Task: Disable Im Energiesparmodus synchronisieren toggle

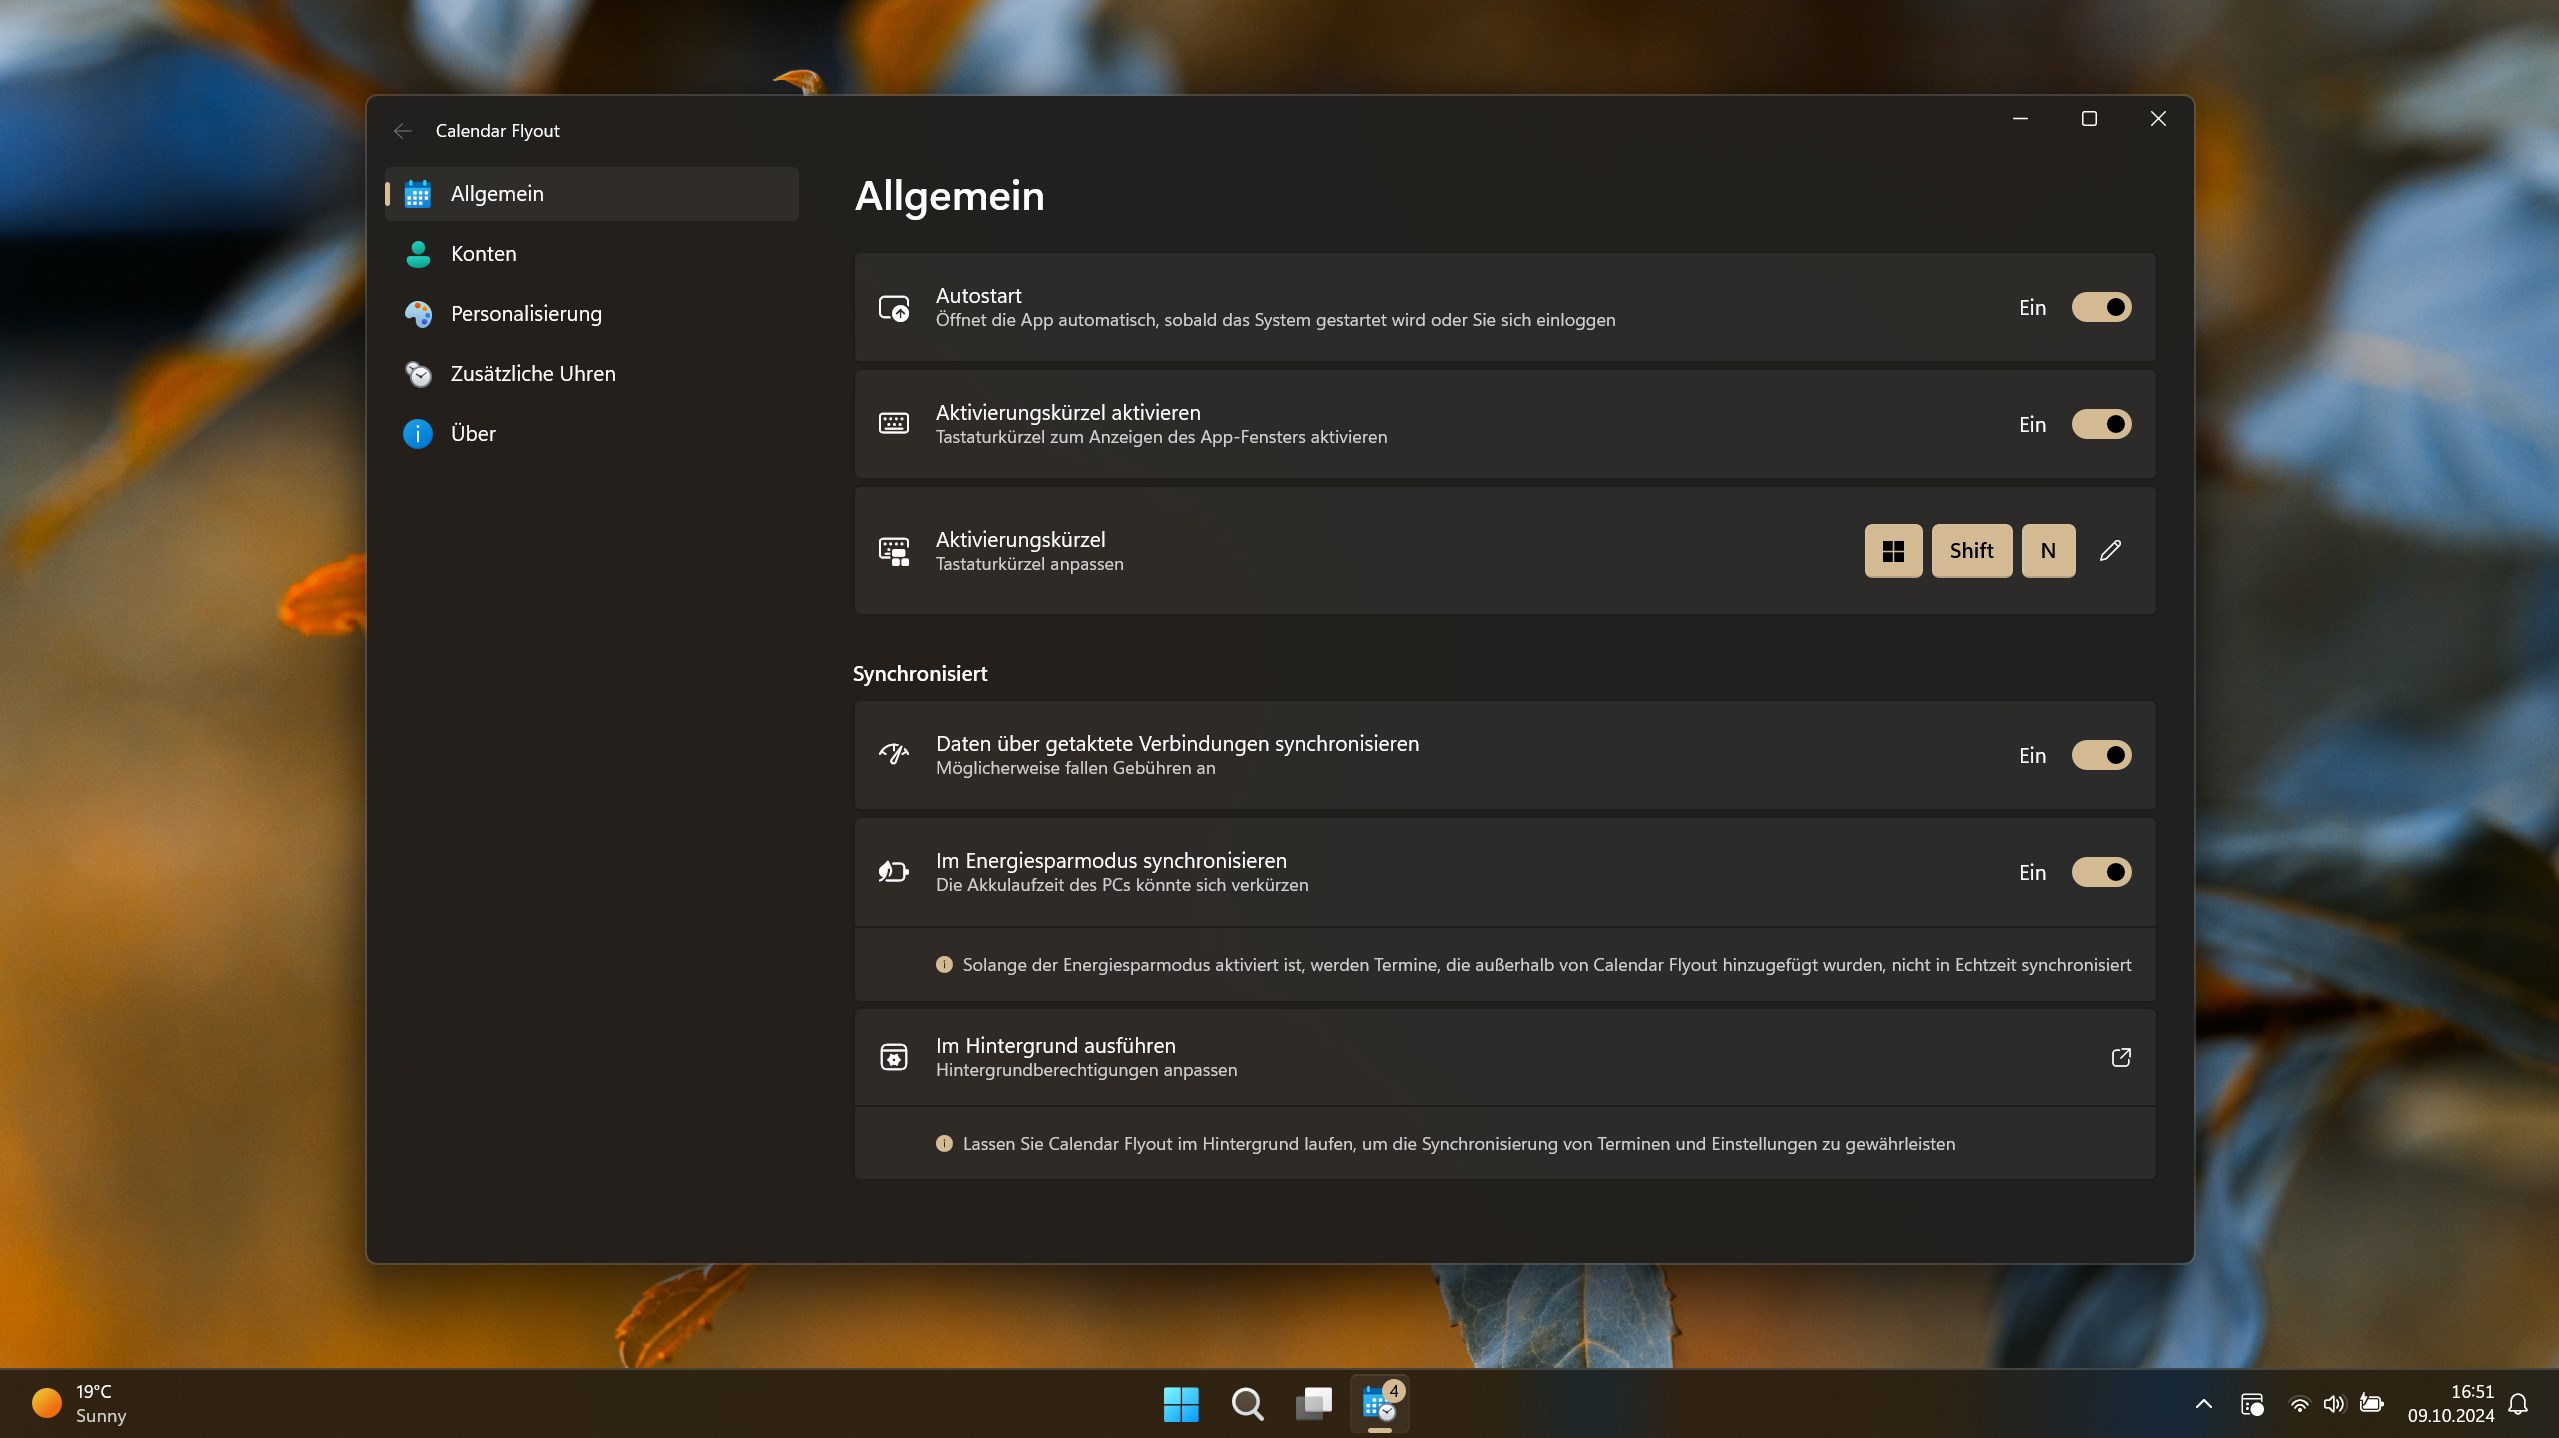Action: coord(2101,873)
